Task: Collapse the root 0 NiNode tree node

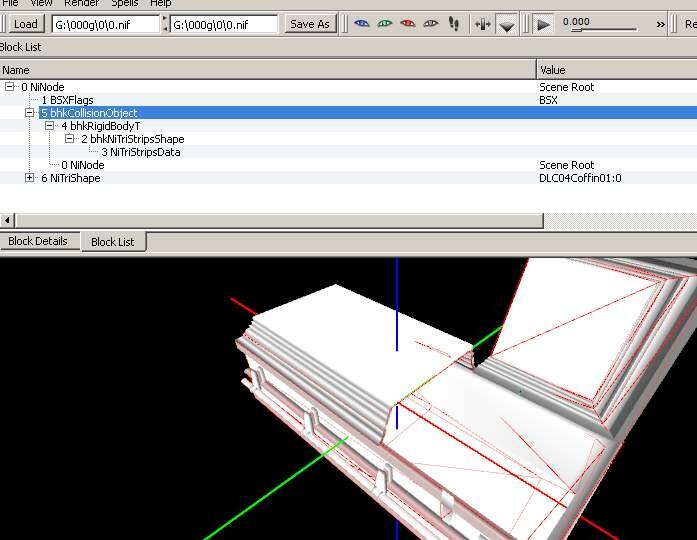Action: (x=9, y=87)
